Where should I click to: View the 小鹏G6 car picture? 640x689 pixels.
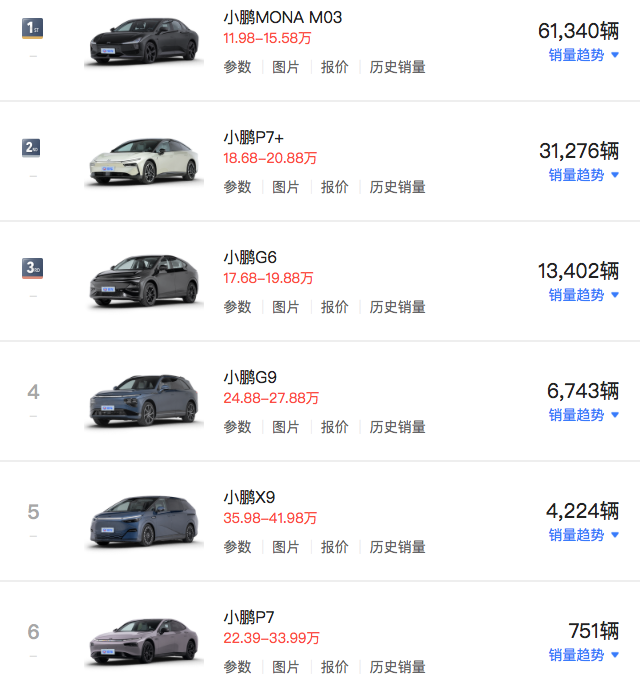[x=144, y=281]
